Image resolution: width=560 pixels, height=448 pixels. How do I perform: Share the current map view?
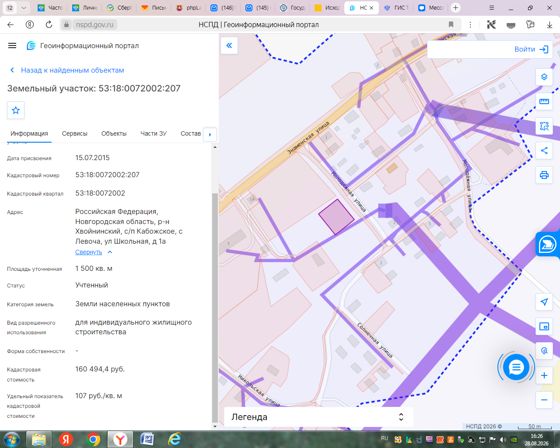[544, 150]
